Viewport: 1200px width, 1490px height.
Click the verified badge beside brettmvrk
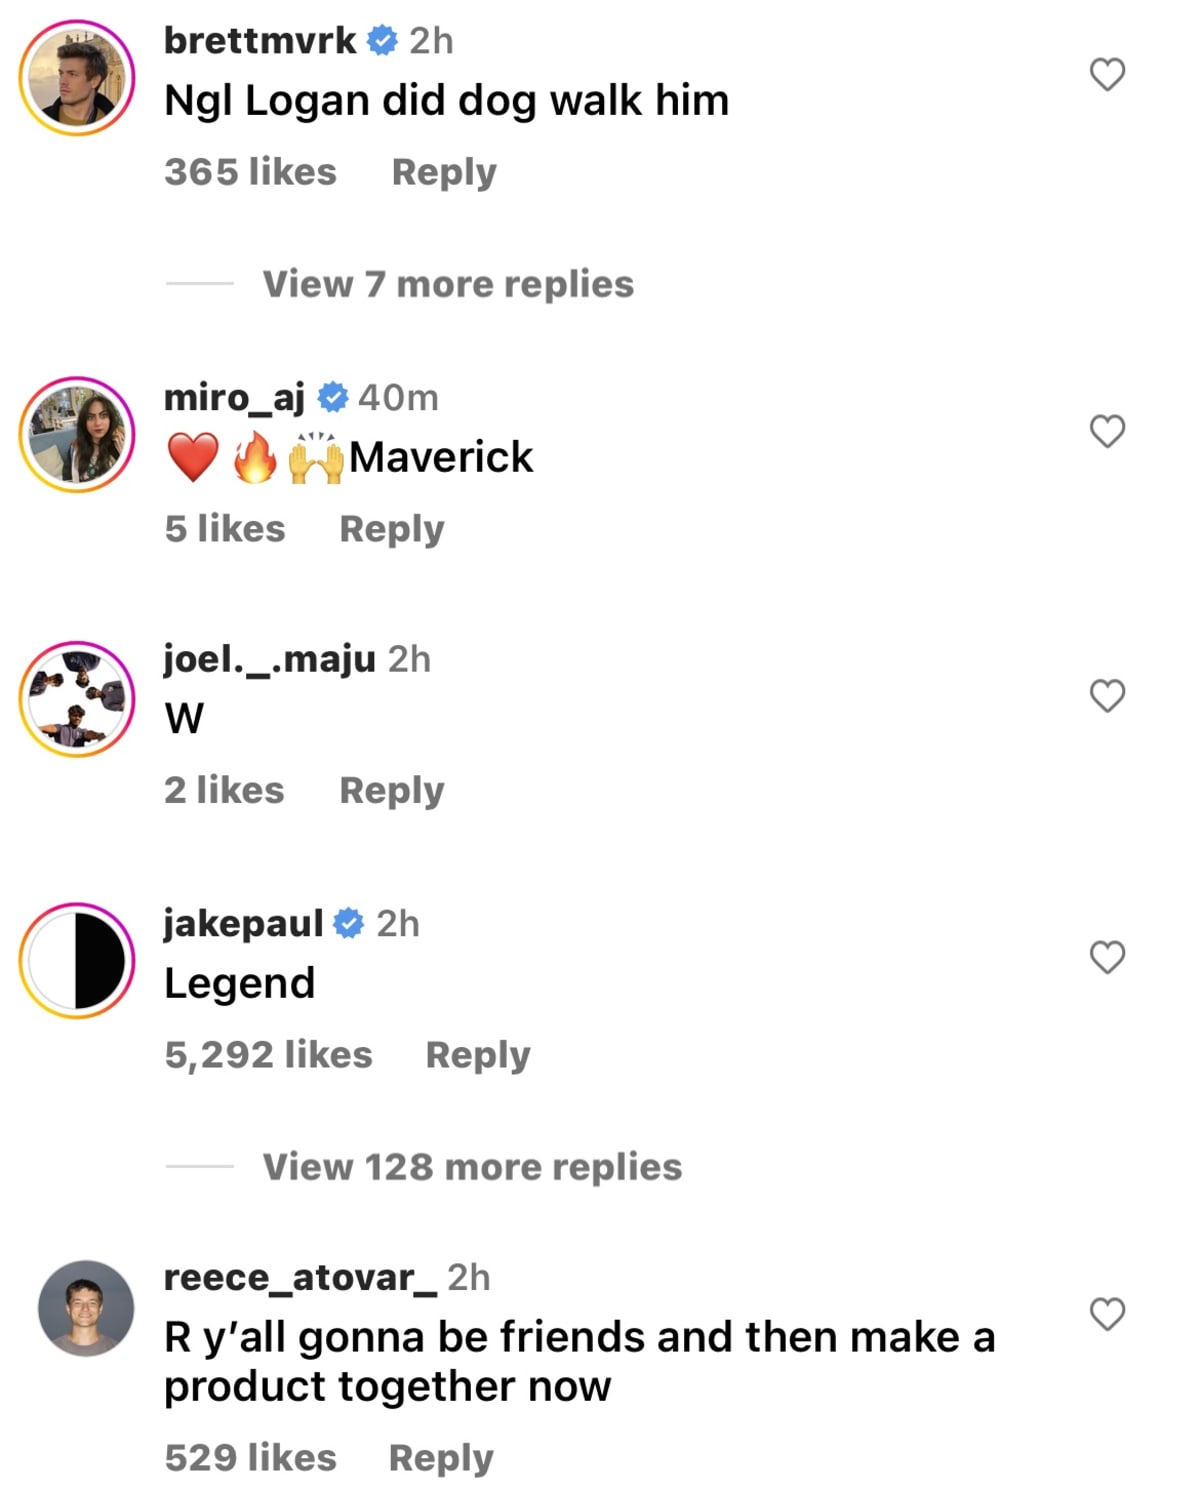coord(383,42)
